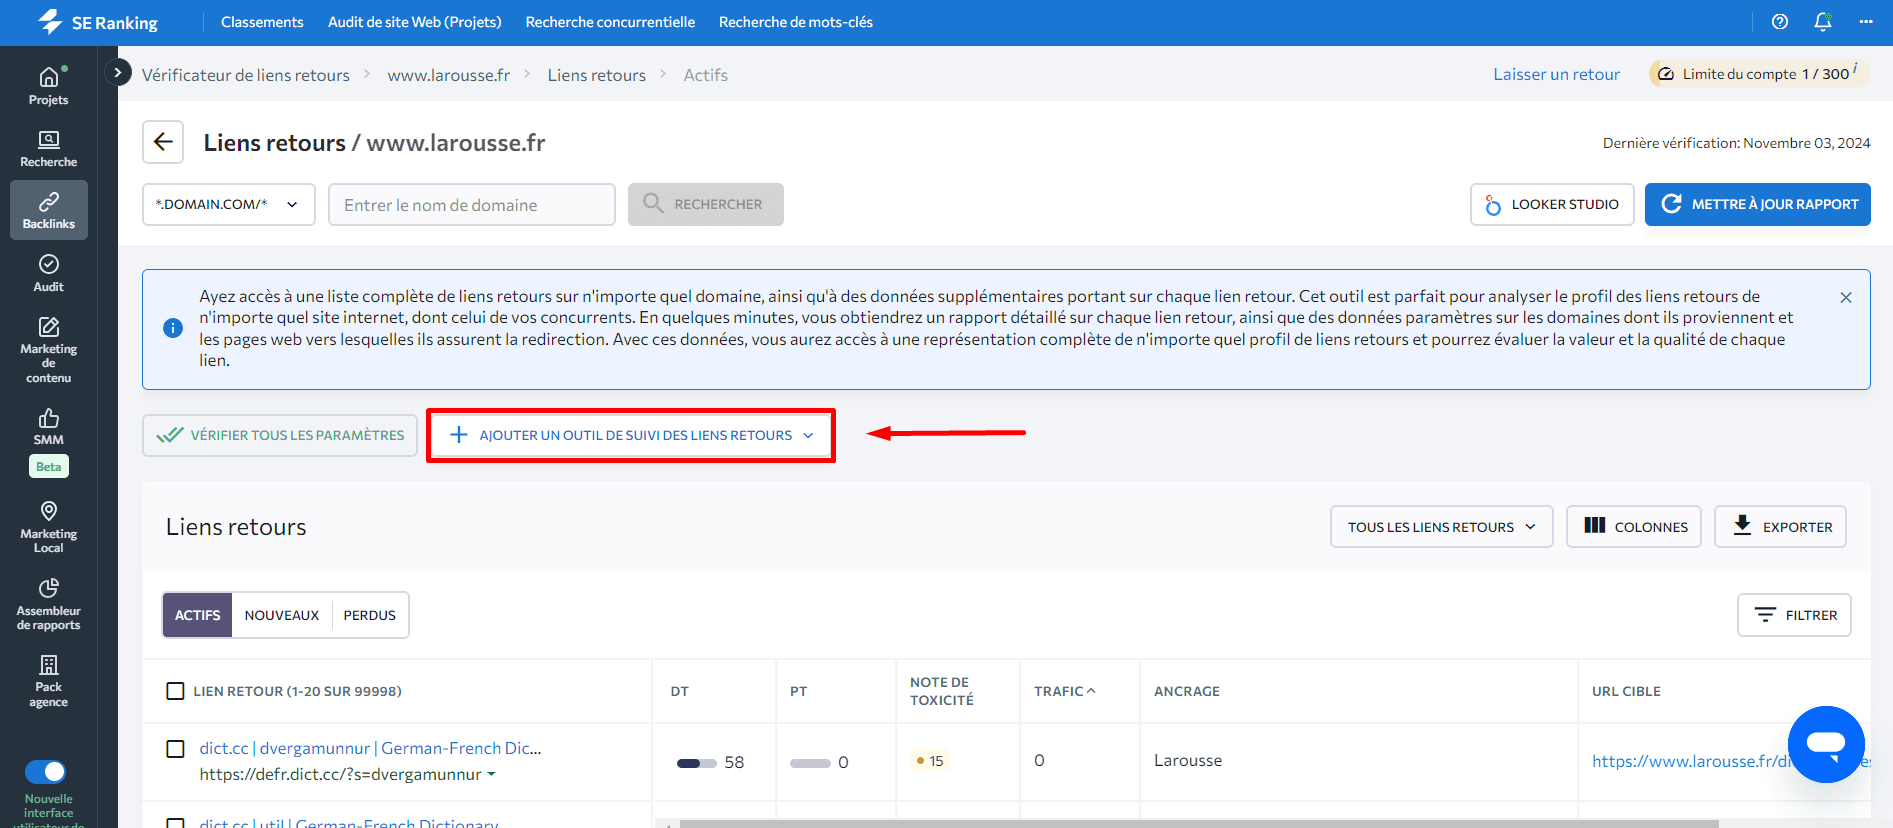Click the domain name input field

coord(472,204)
